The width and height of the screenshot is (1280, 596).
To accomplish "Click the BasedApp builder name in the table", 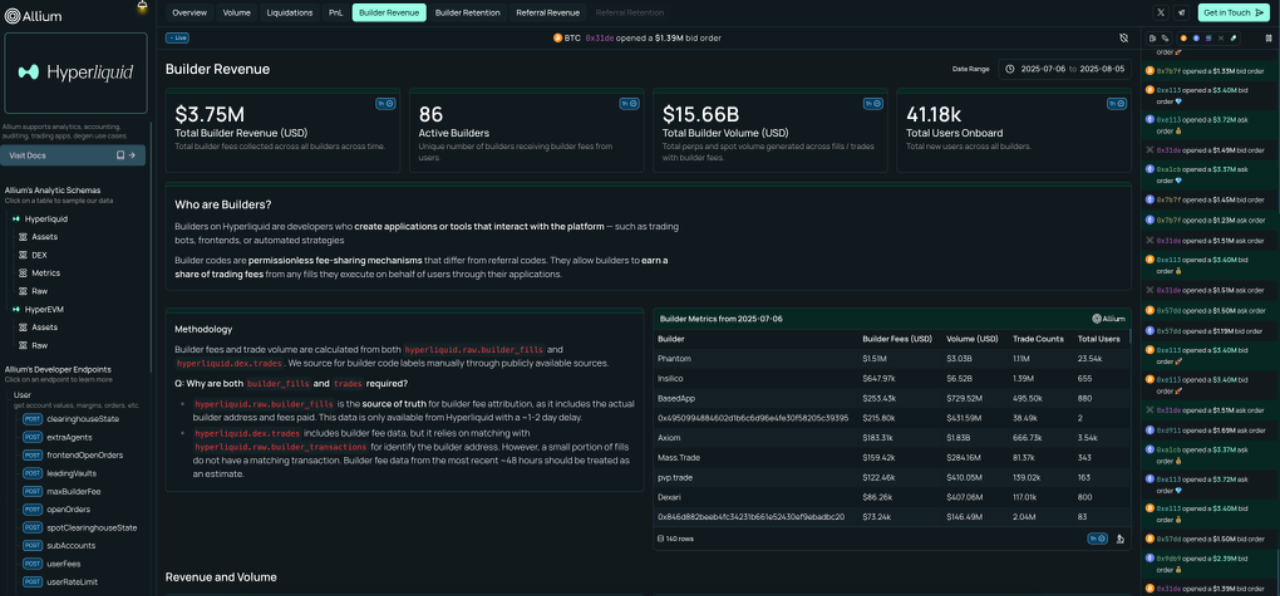I will [676, 398].
